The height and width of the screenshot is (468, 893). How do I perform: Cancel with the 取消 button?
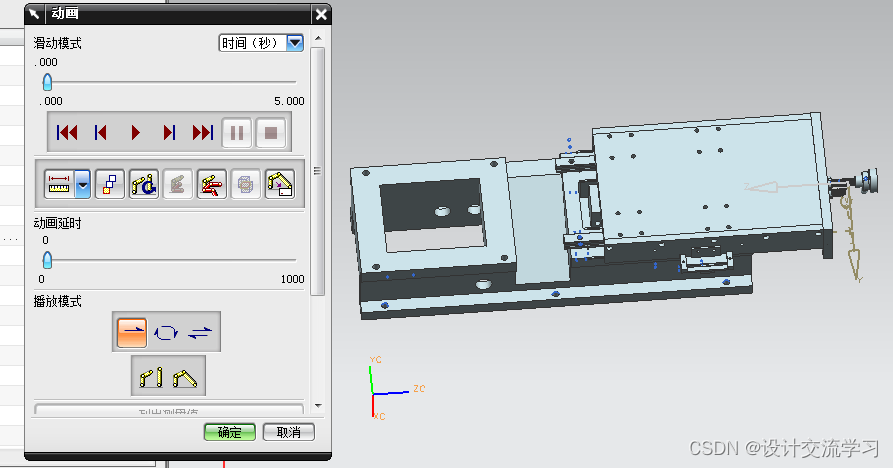(x=289, y=432)
